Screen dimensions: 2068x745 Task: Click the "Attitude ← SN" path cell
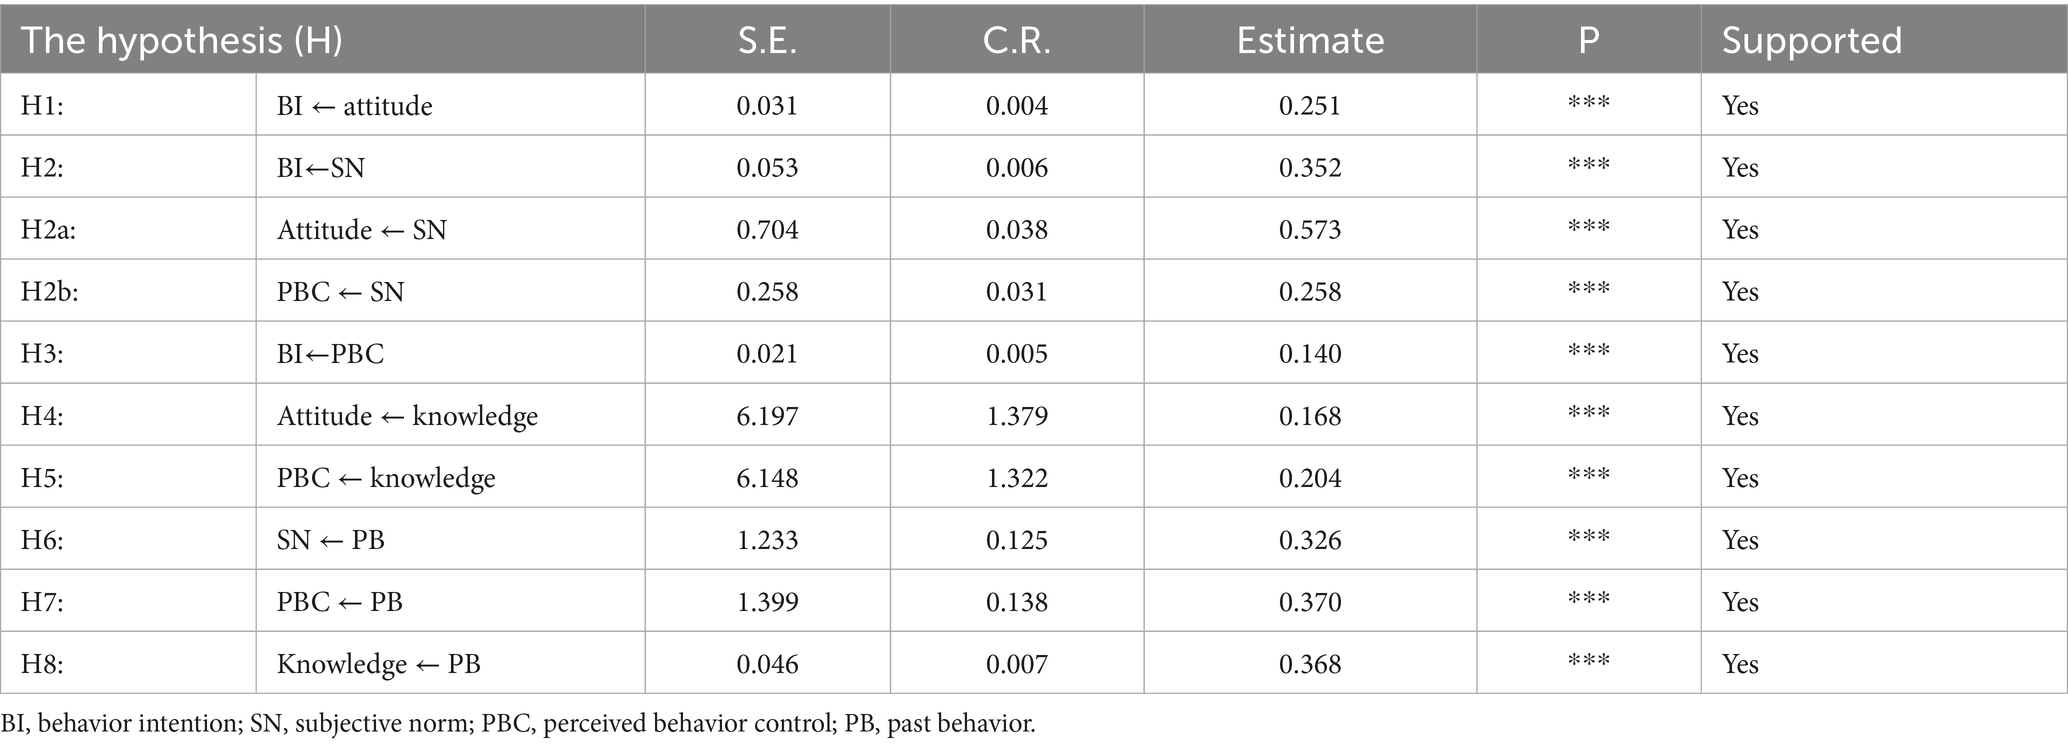pyautogui.click(x=362, y=230)
